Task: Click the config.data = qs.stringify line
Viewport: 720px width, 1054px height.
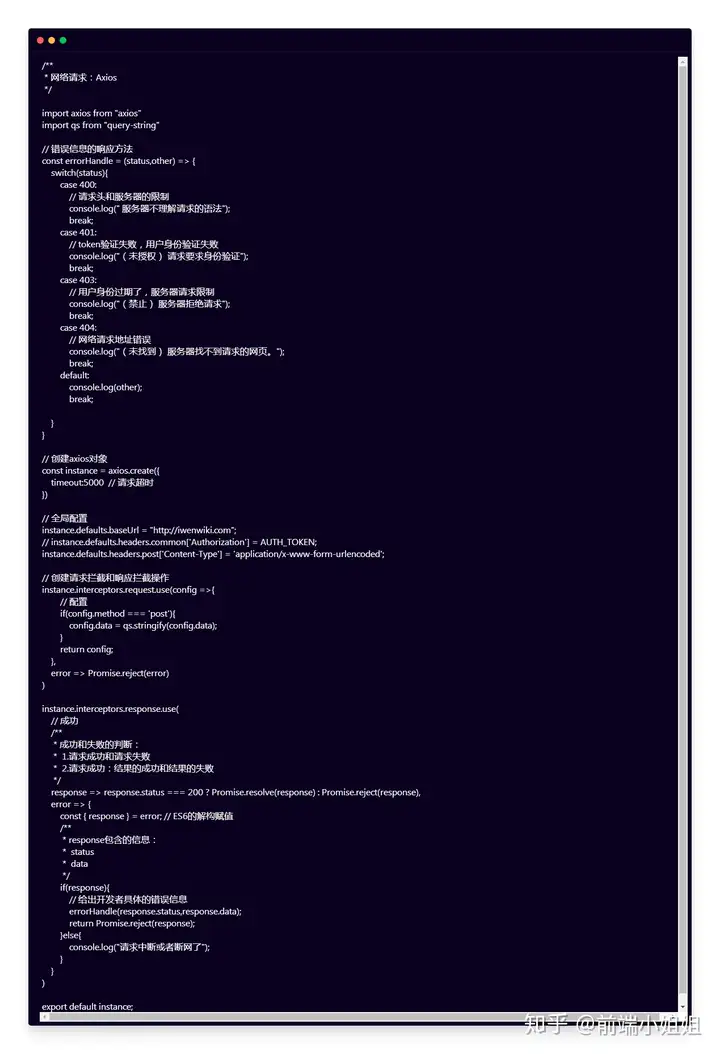Action: (x=143, y=626)
